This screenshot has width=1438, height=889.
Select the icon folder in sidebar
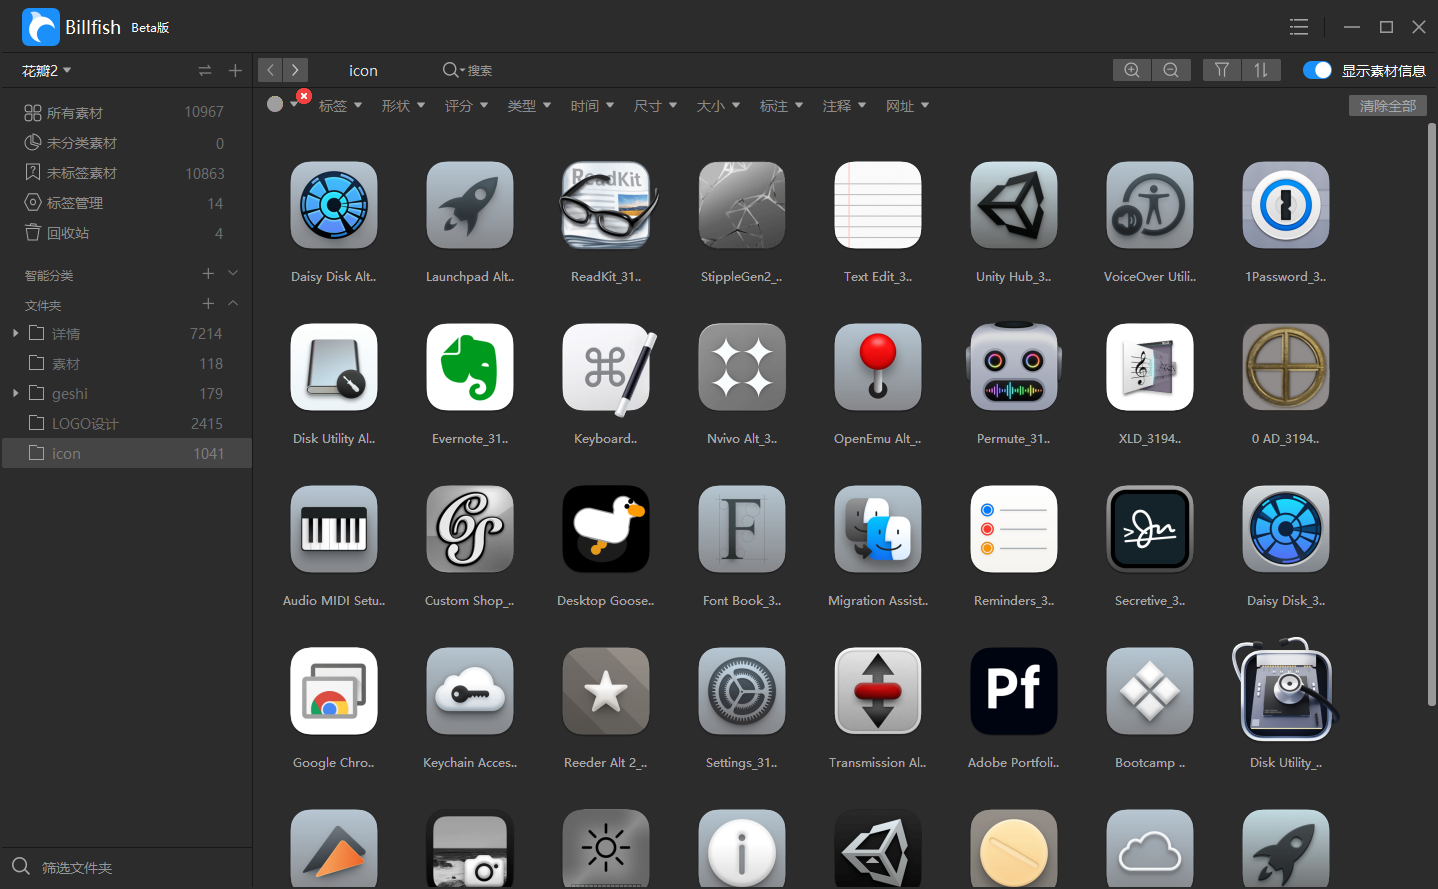tap(126, 453)
